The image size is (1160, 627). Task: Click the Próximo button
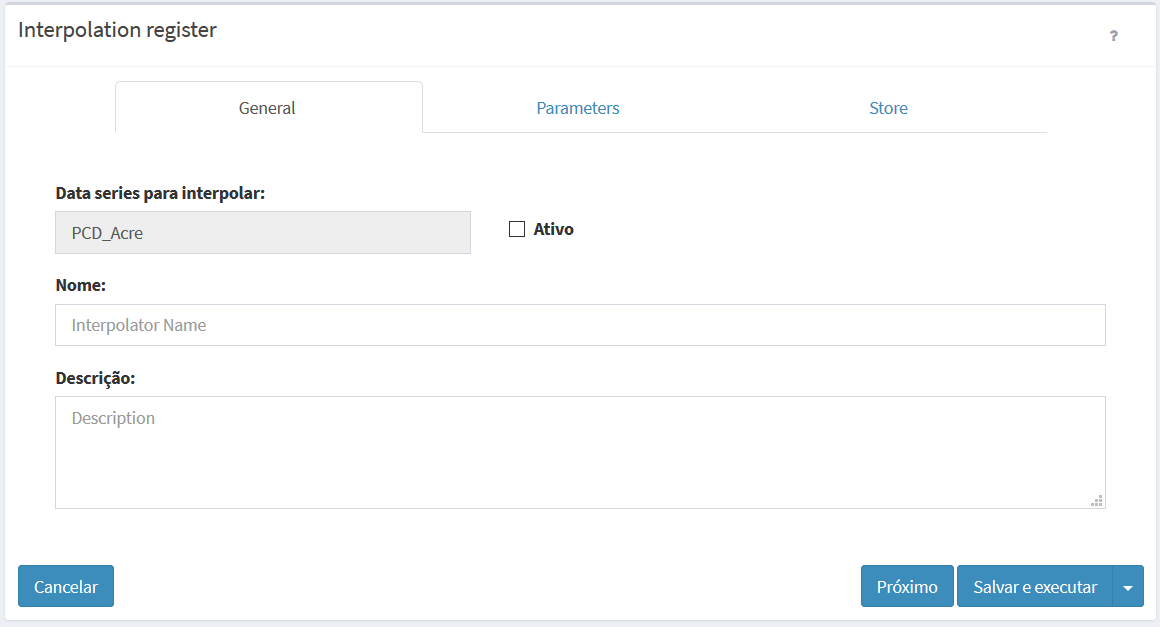(x=907, y=586)
